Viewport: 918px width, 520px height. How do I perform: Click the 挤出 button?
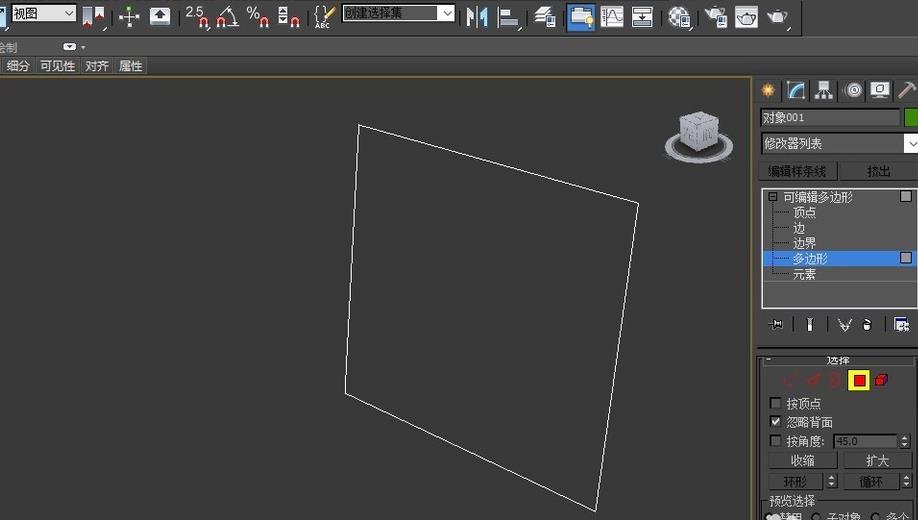coord(878,171)
